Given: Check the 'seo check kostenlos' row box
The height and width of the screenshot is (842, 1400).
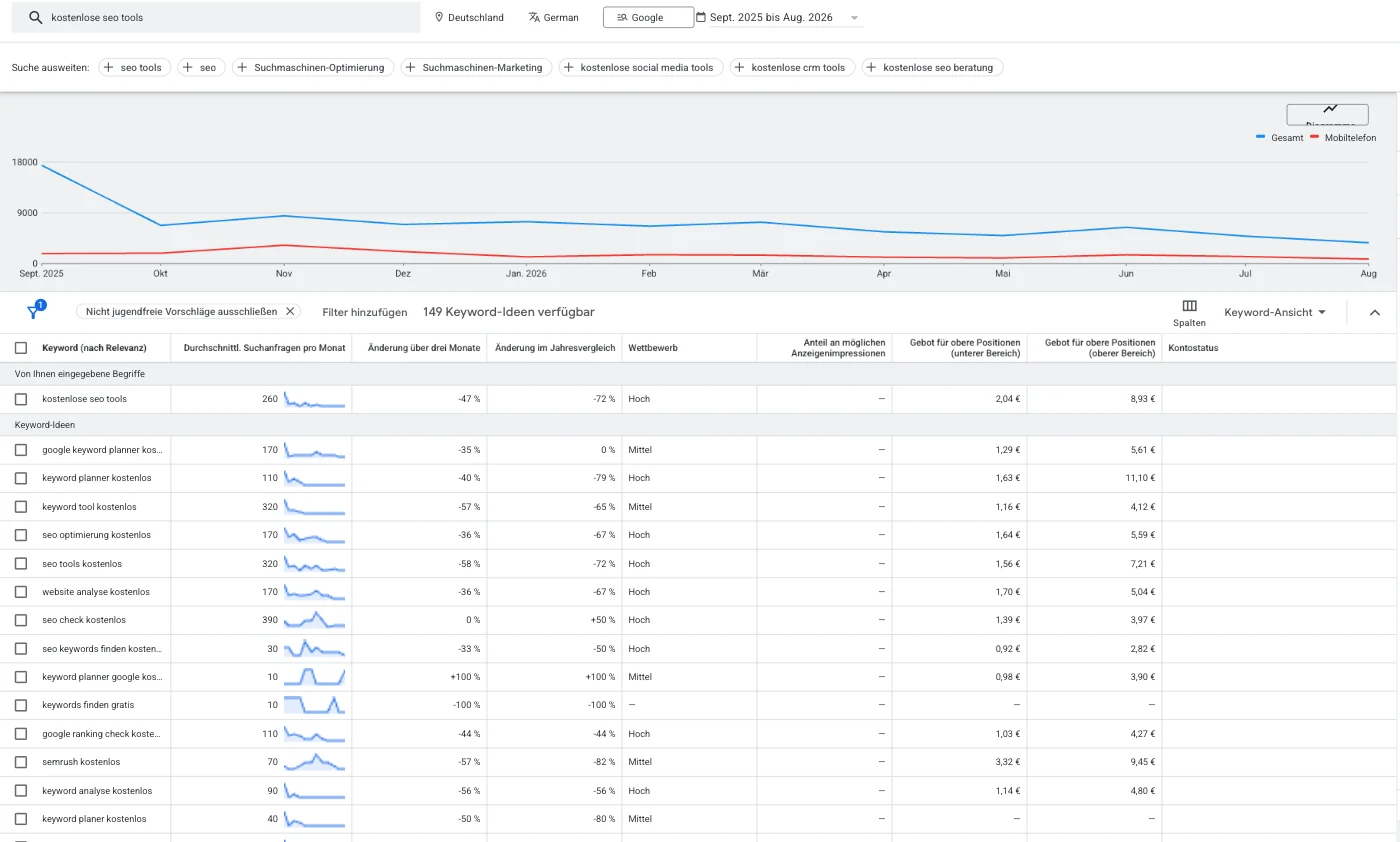Looking at the screenshot, I should [x=21, y=620].
